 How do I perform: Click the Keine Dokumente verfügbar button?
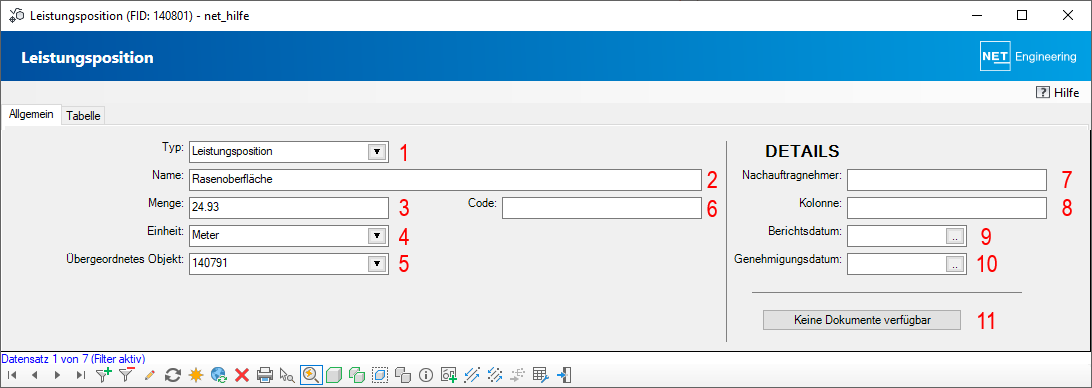[862, 320]
